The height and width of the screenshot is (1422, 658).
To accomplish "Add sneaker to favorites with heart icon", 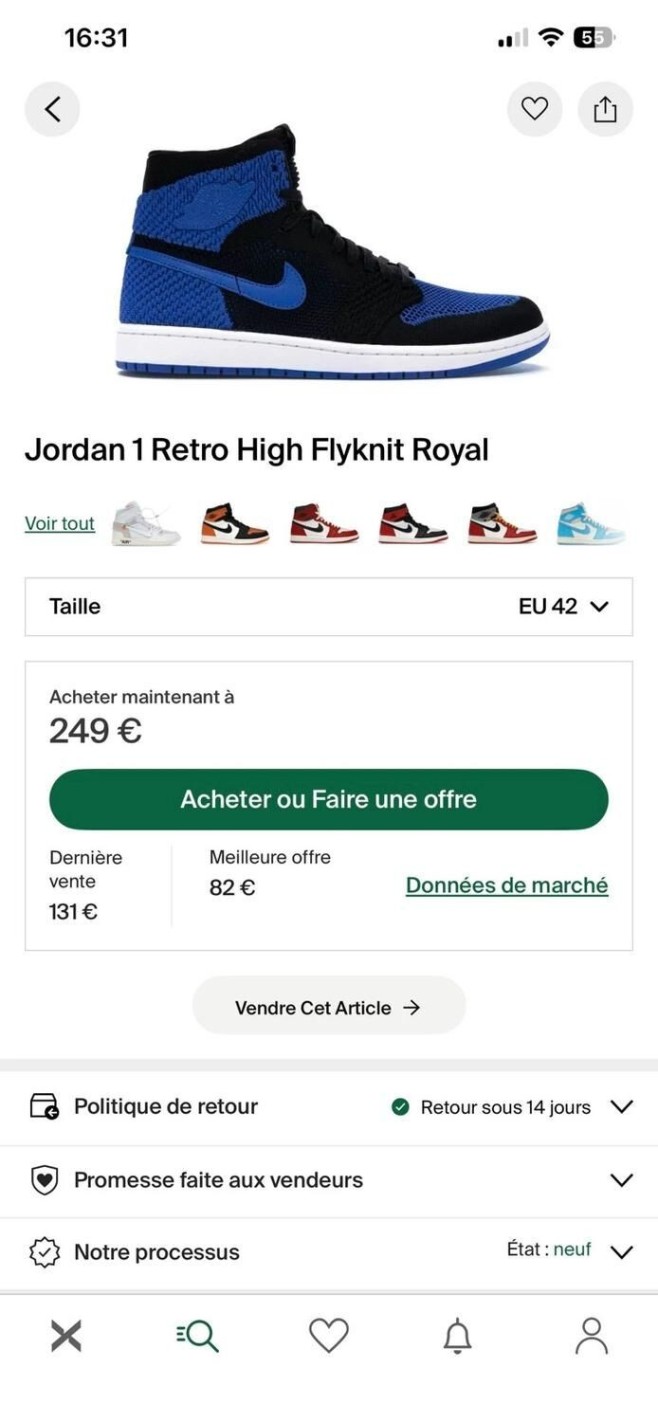I will pyautogui.click(x=535, y=109).
